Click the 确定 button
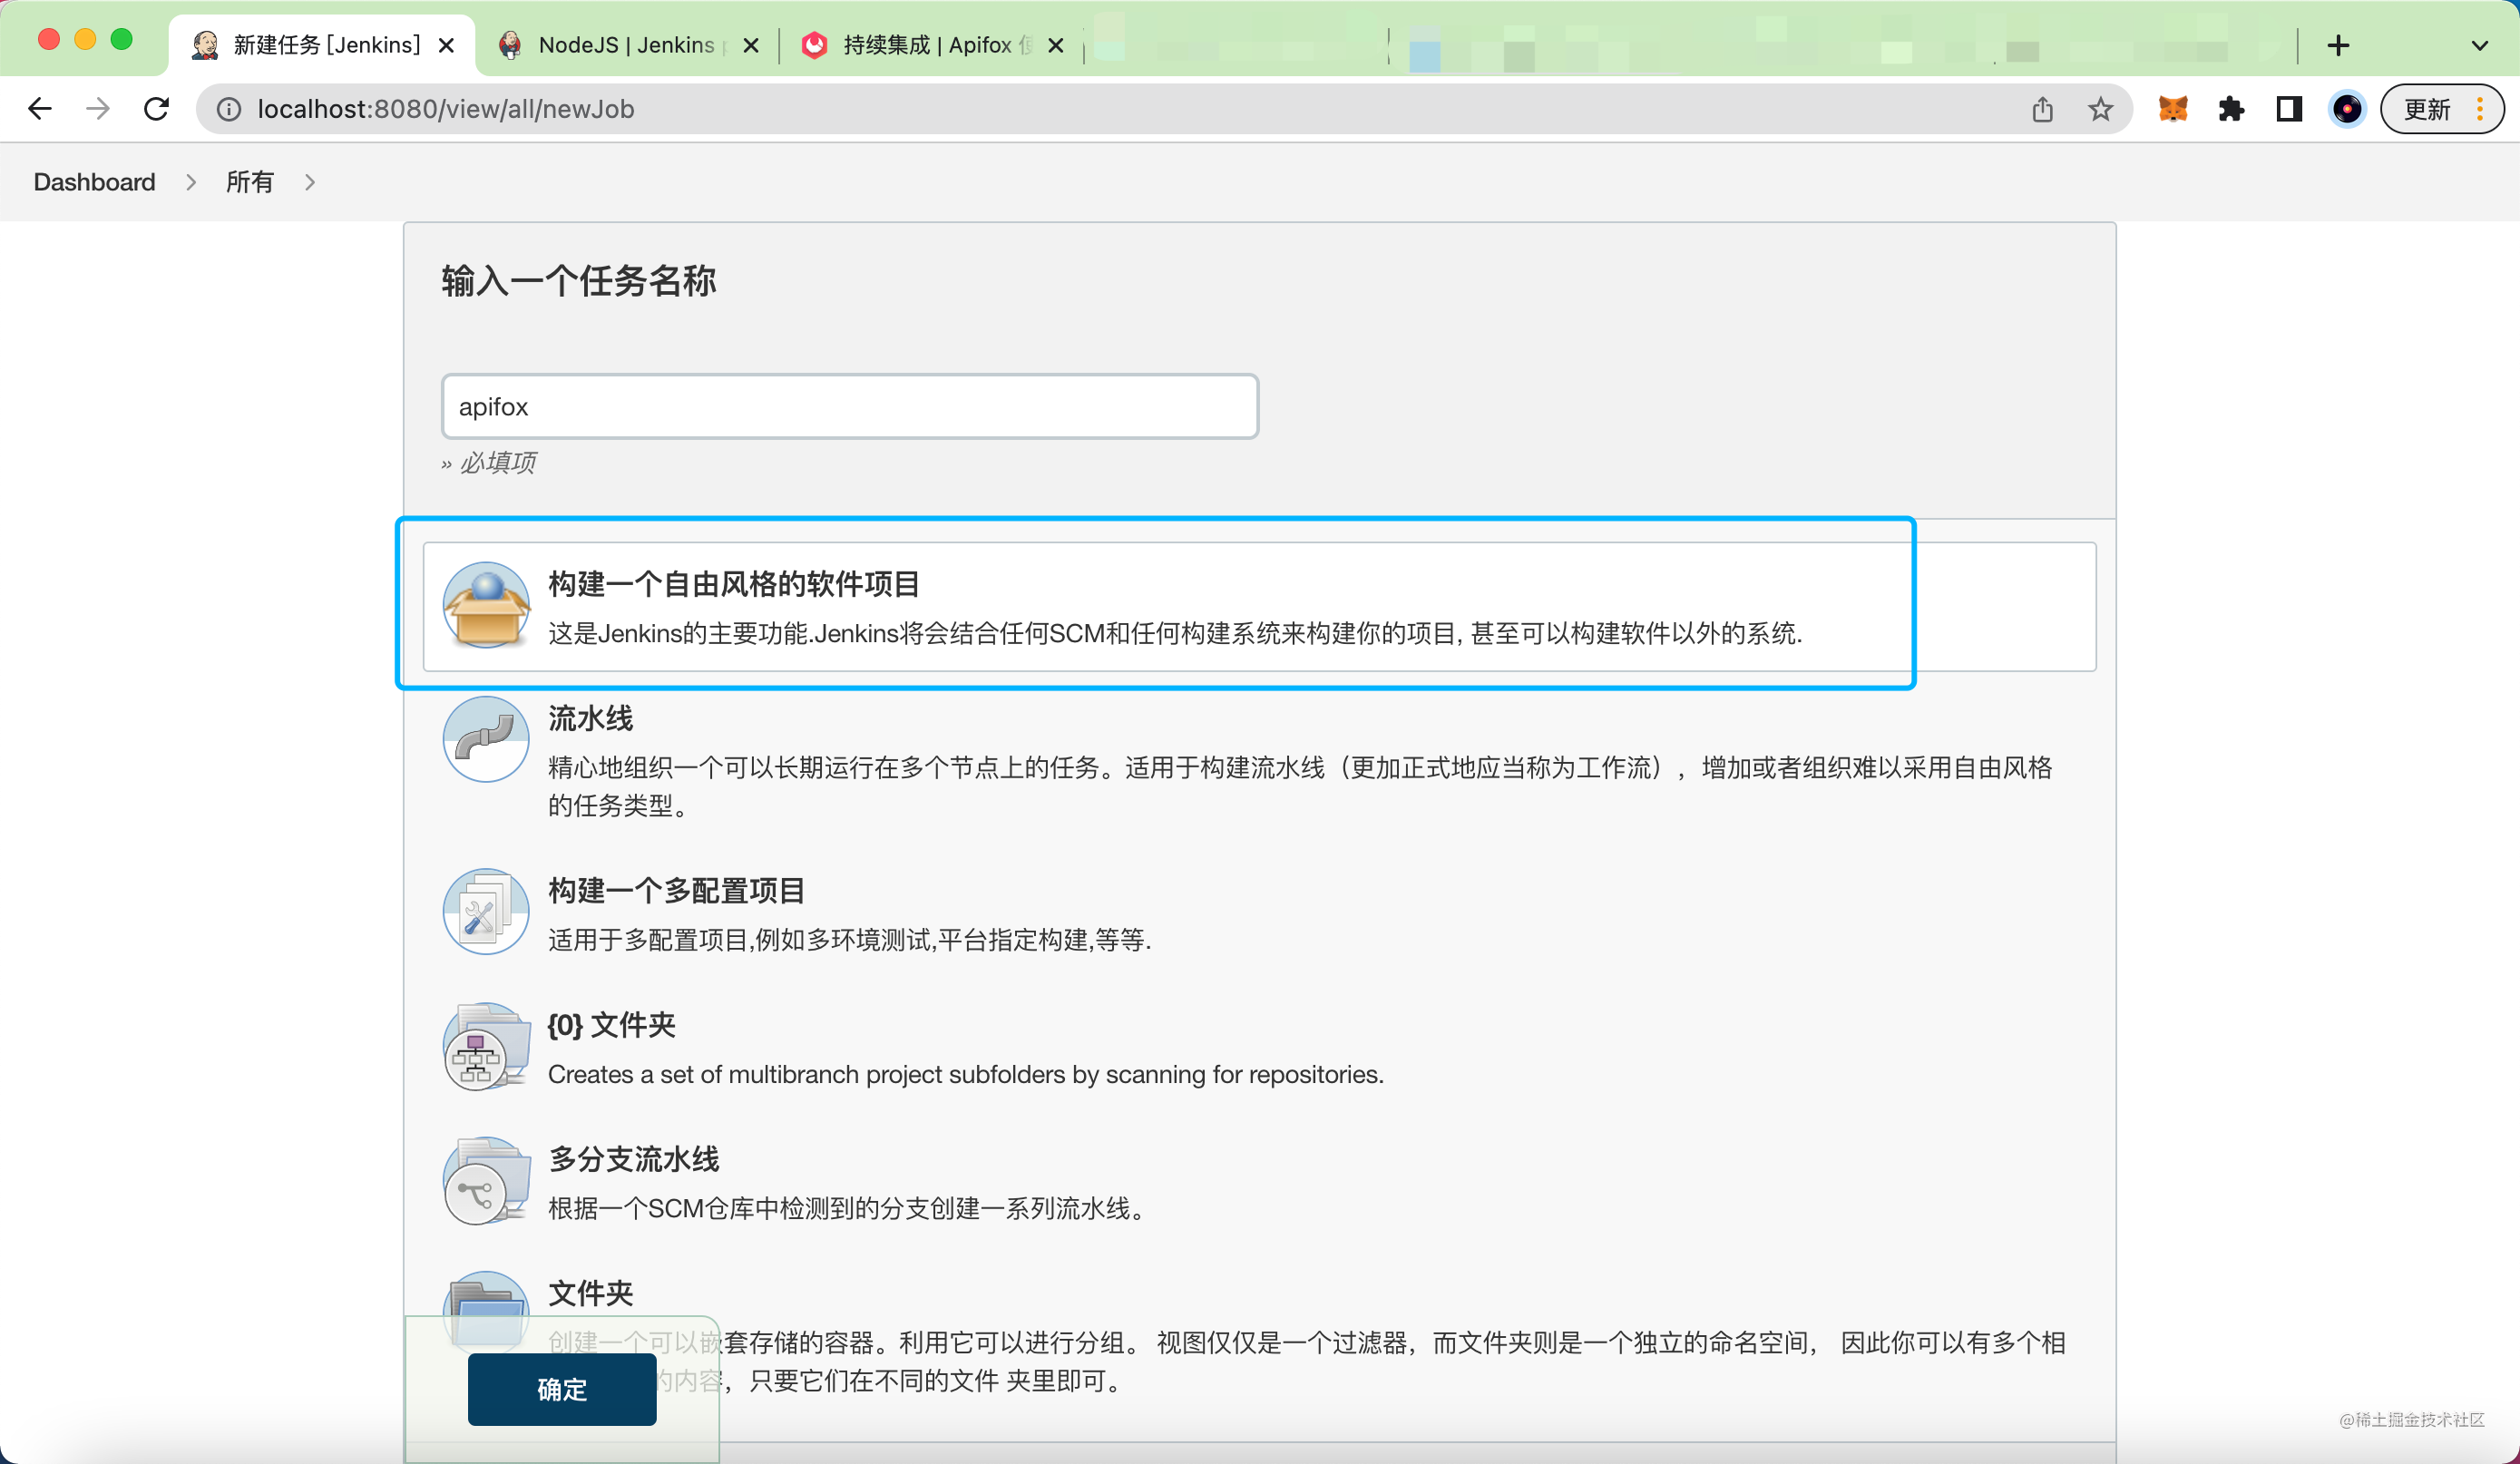2520x1464 pixels. click(562, 1389)
